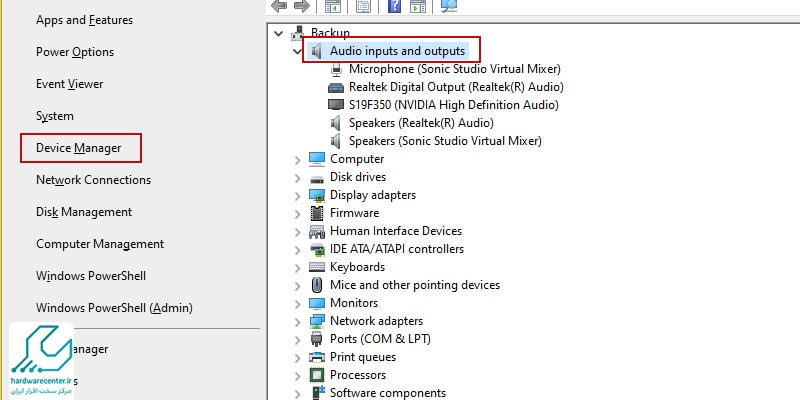This screenshot has width=800, height=400.
Task: Expand the Keyboards node
Action: coord(297,268)
